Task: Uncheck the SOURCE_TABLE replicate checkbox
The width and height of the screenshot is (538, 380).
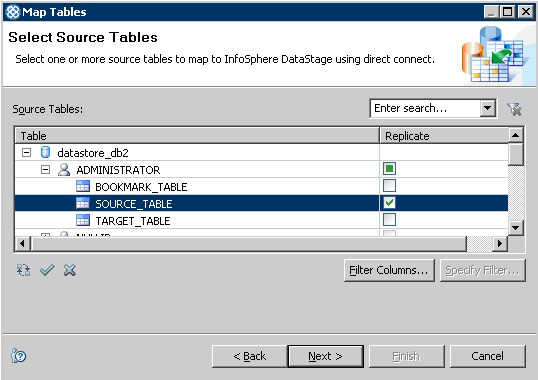Action: [389, 203]
